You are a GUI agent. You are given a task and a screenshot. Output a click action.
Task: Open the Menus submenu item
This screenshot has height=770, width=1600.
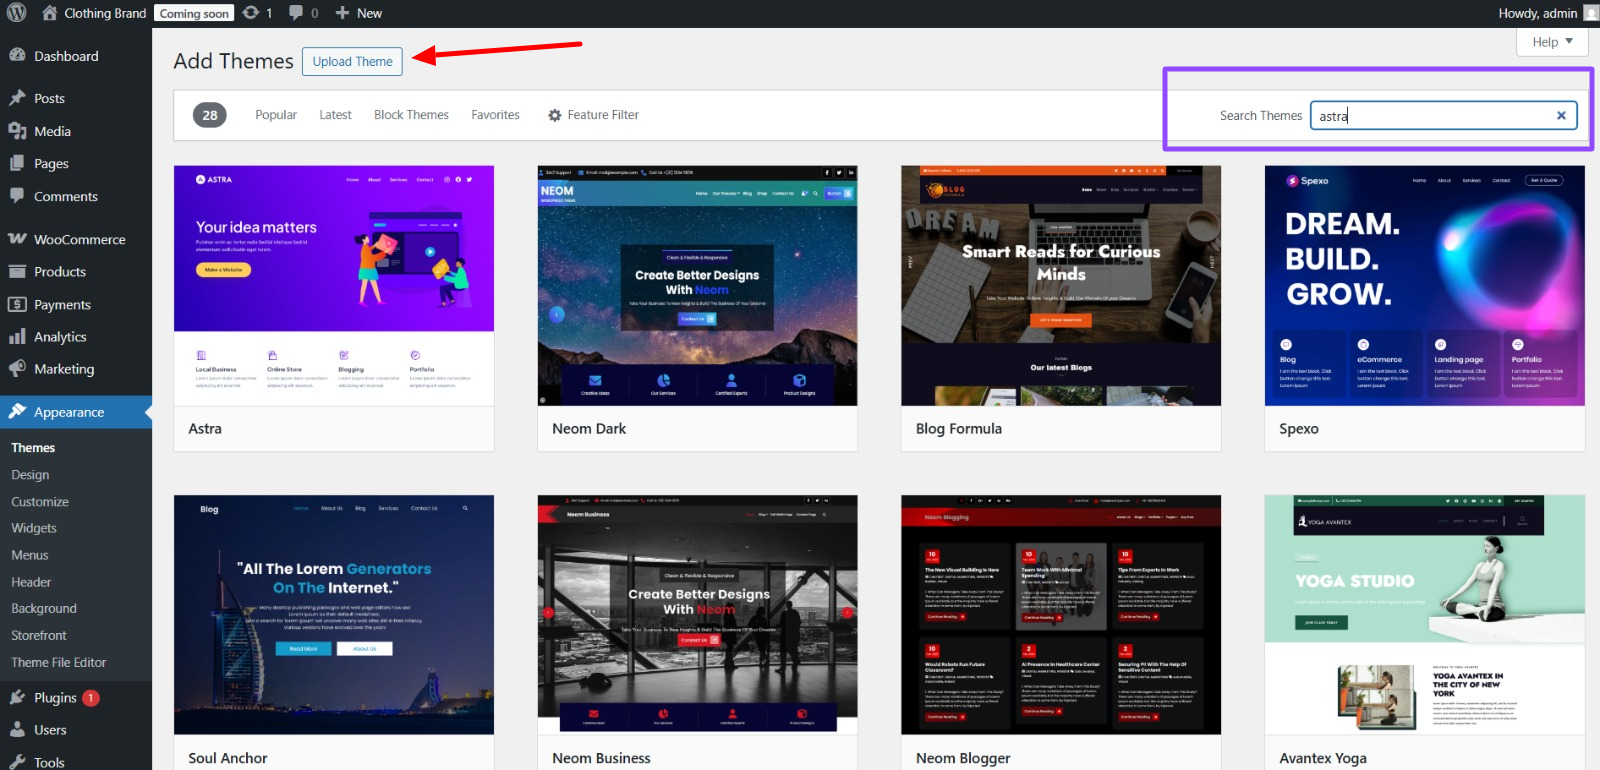click(x=30, y=555)
